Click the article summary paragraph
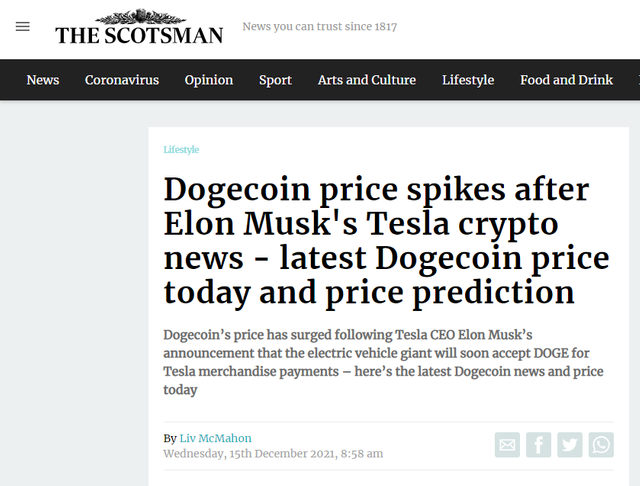The height and width of the screenshot is (486, 640). click(x=383, y=362)
